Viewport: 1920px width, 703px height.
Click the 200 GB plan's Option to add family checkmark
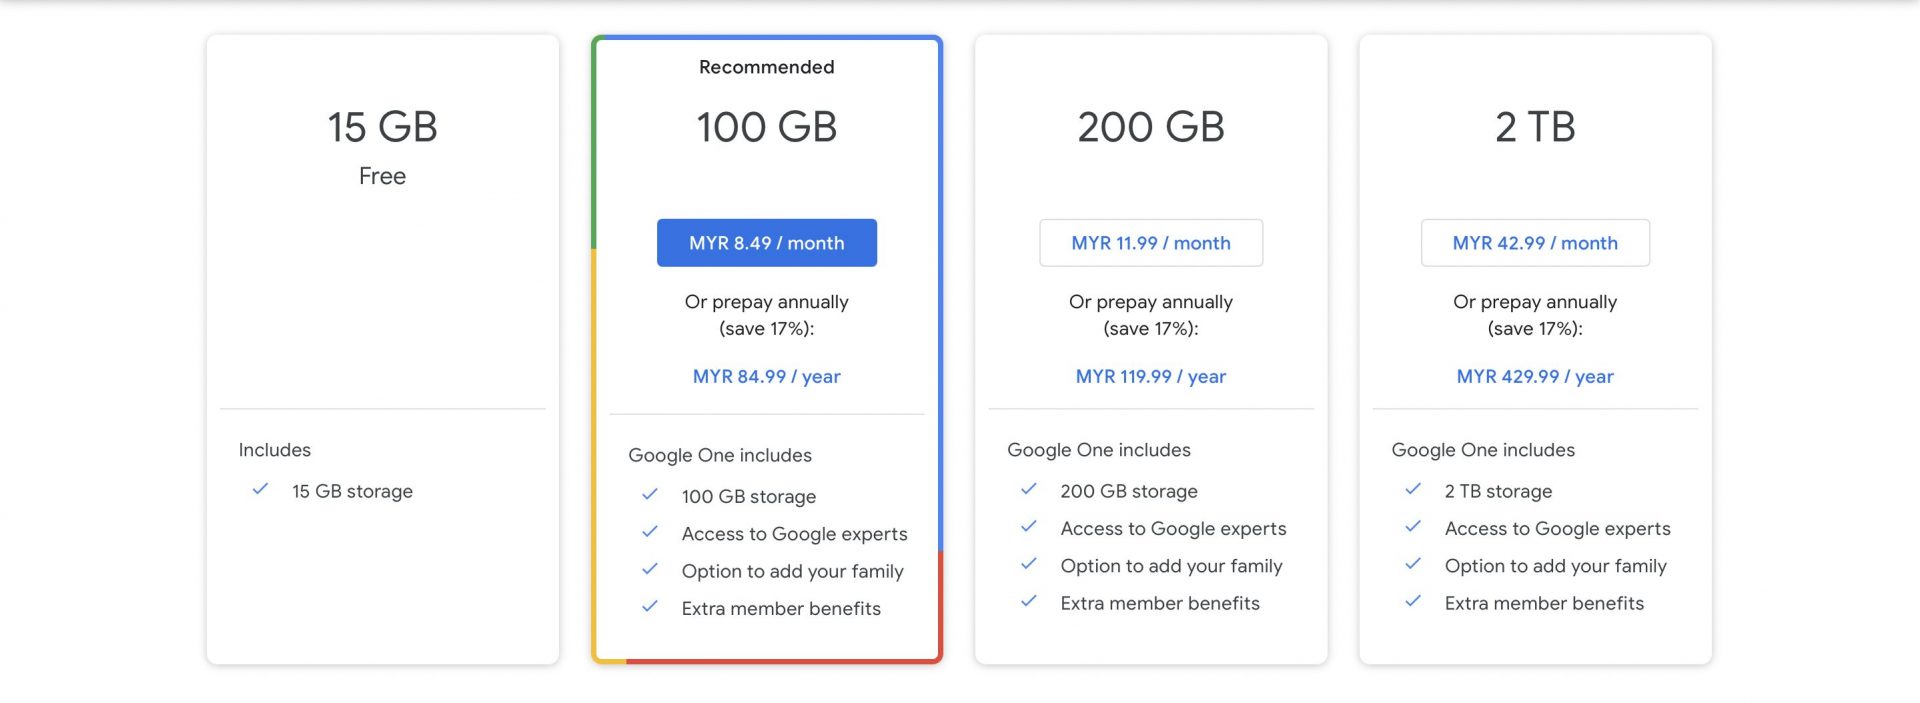1029,564
